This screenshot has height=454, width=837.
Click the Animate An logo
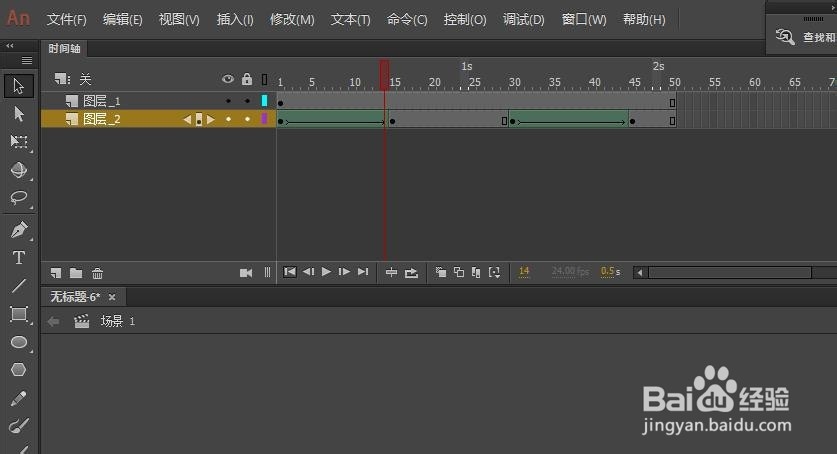tap(18, 18)
